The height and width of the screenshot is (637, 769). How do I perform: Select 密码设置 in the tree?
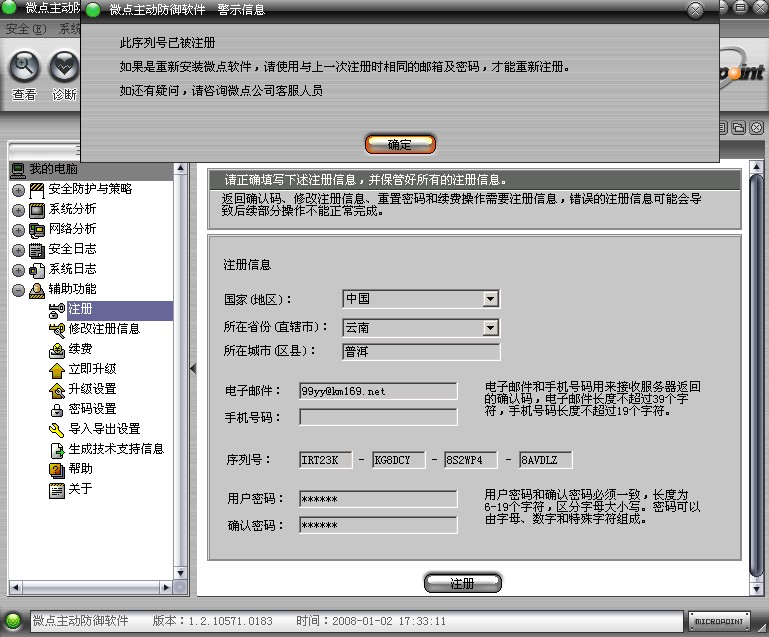pyautogui.click(x=92, y=408)
